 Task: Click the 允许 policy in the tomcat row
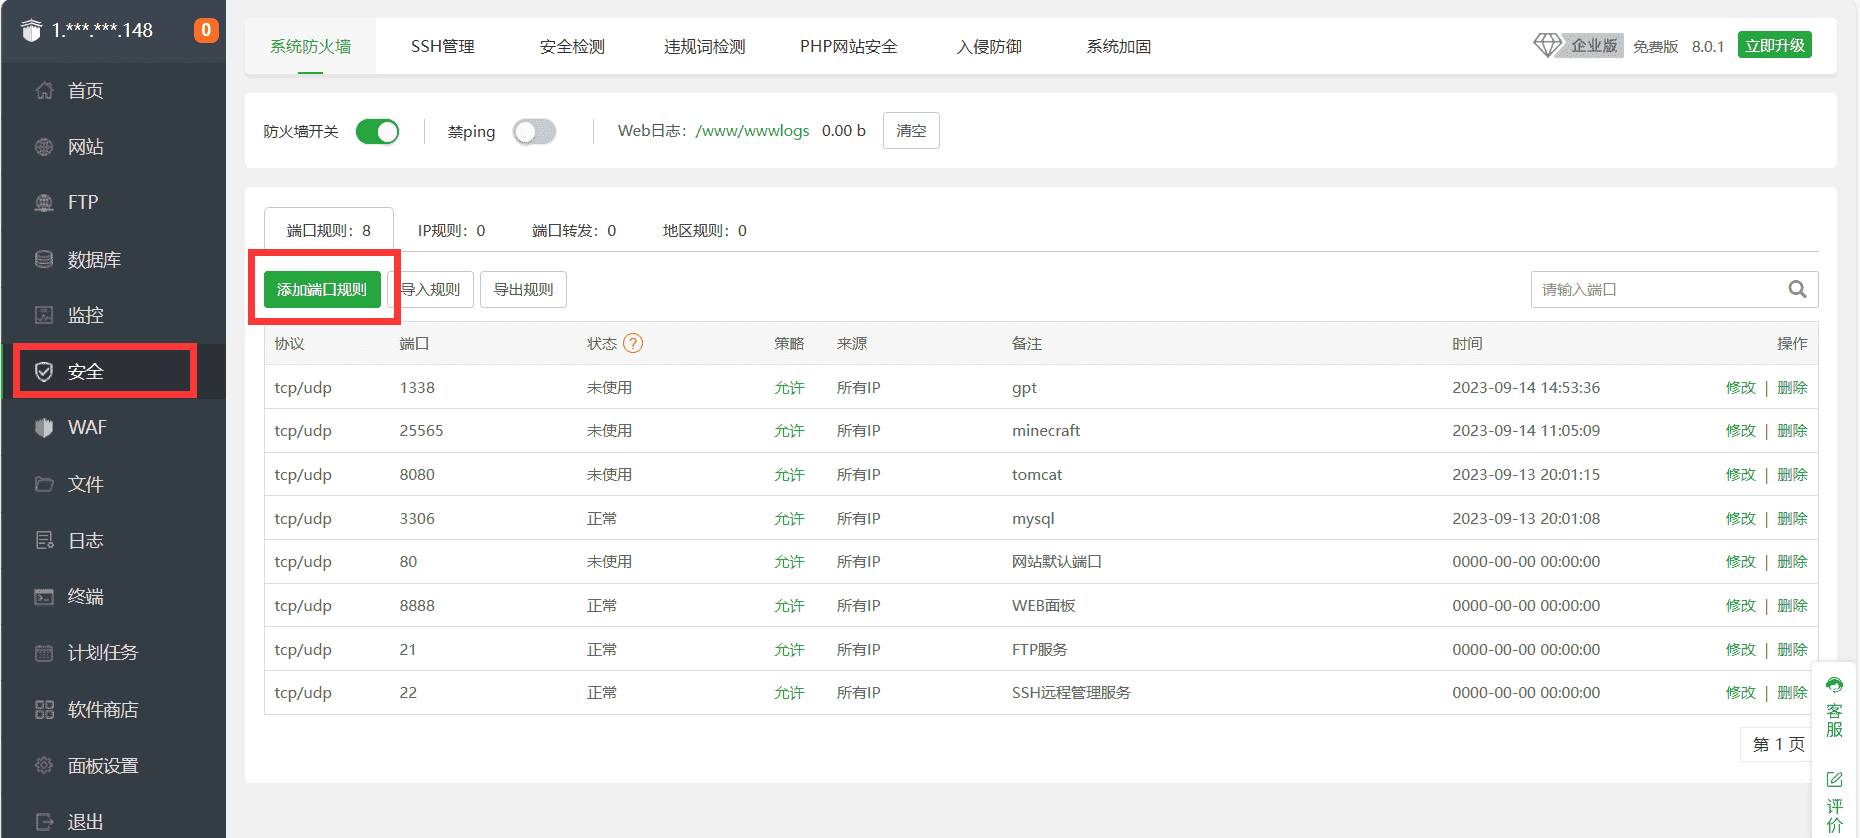(x=789, y=474)
